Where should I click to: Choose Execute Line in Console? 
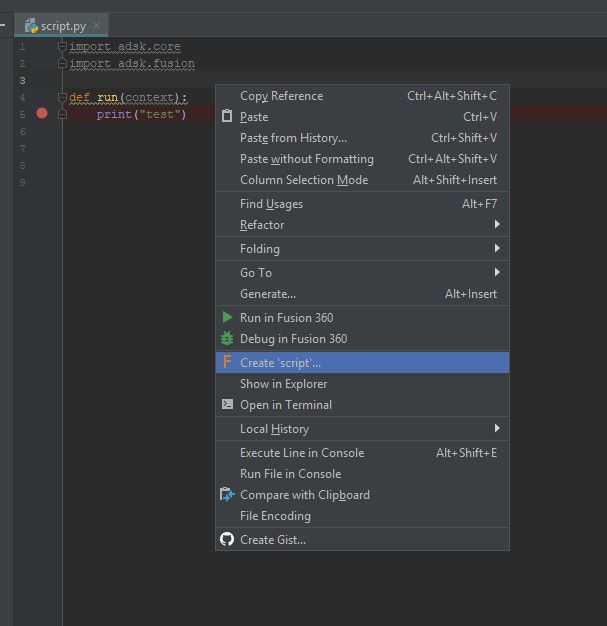(362, 453)
